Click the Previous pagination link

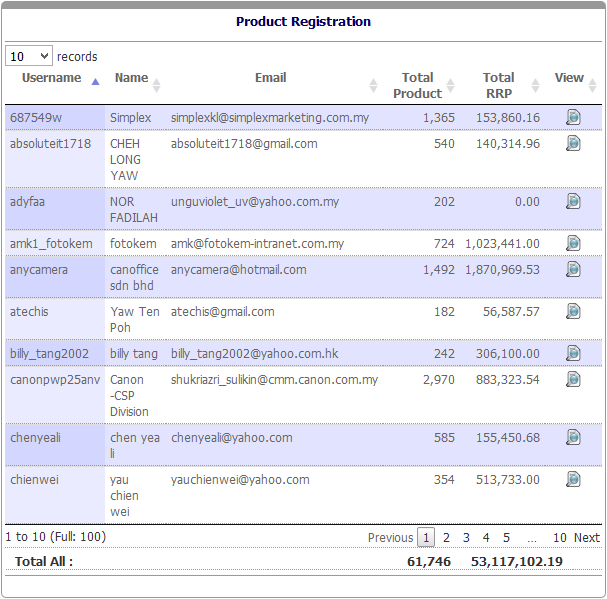390,538
